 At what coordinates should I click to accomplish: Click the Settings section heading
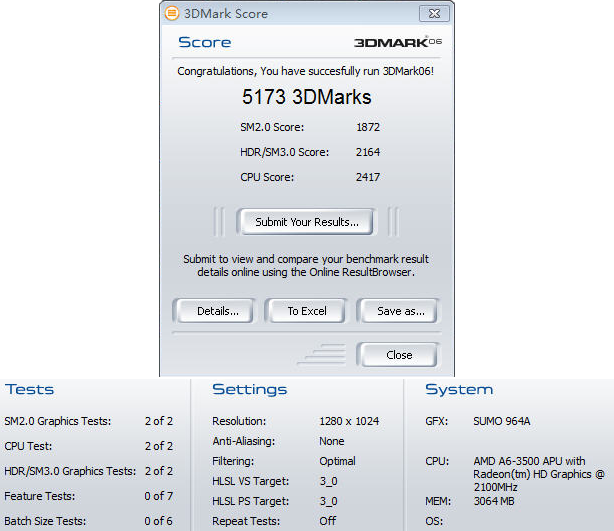(x=249, y=389)
